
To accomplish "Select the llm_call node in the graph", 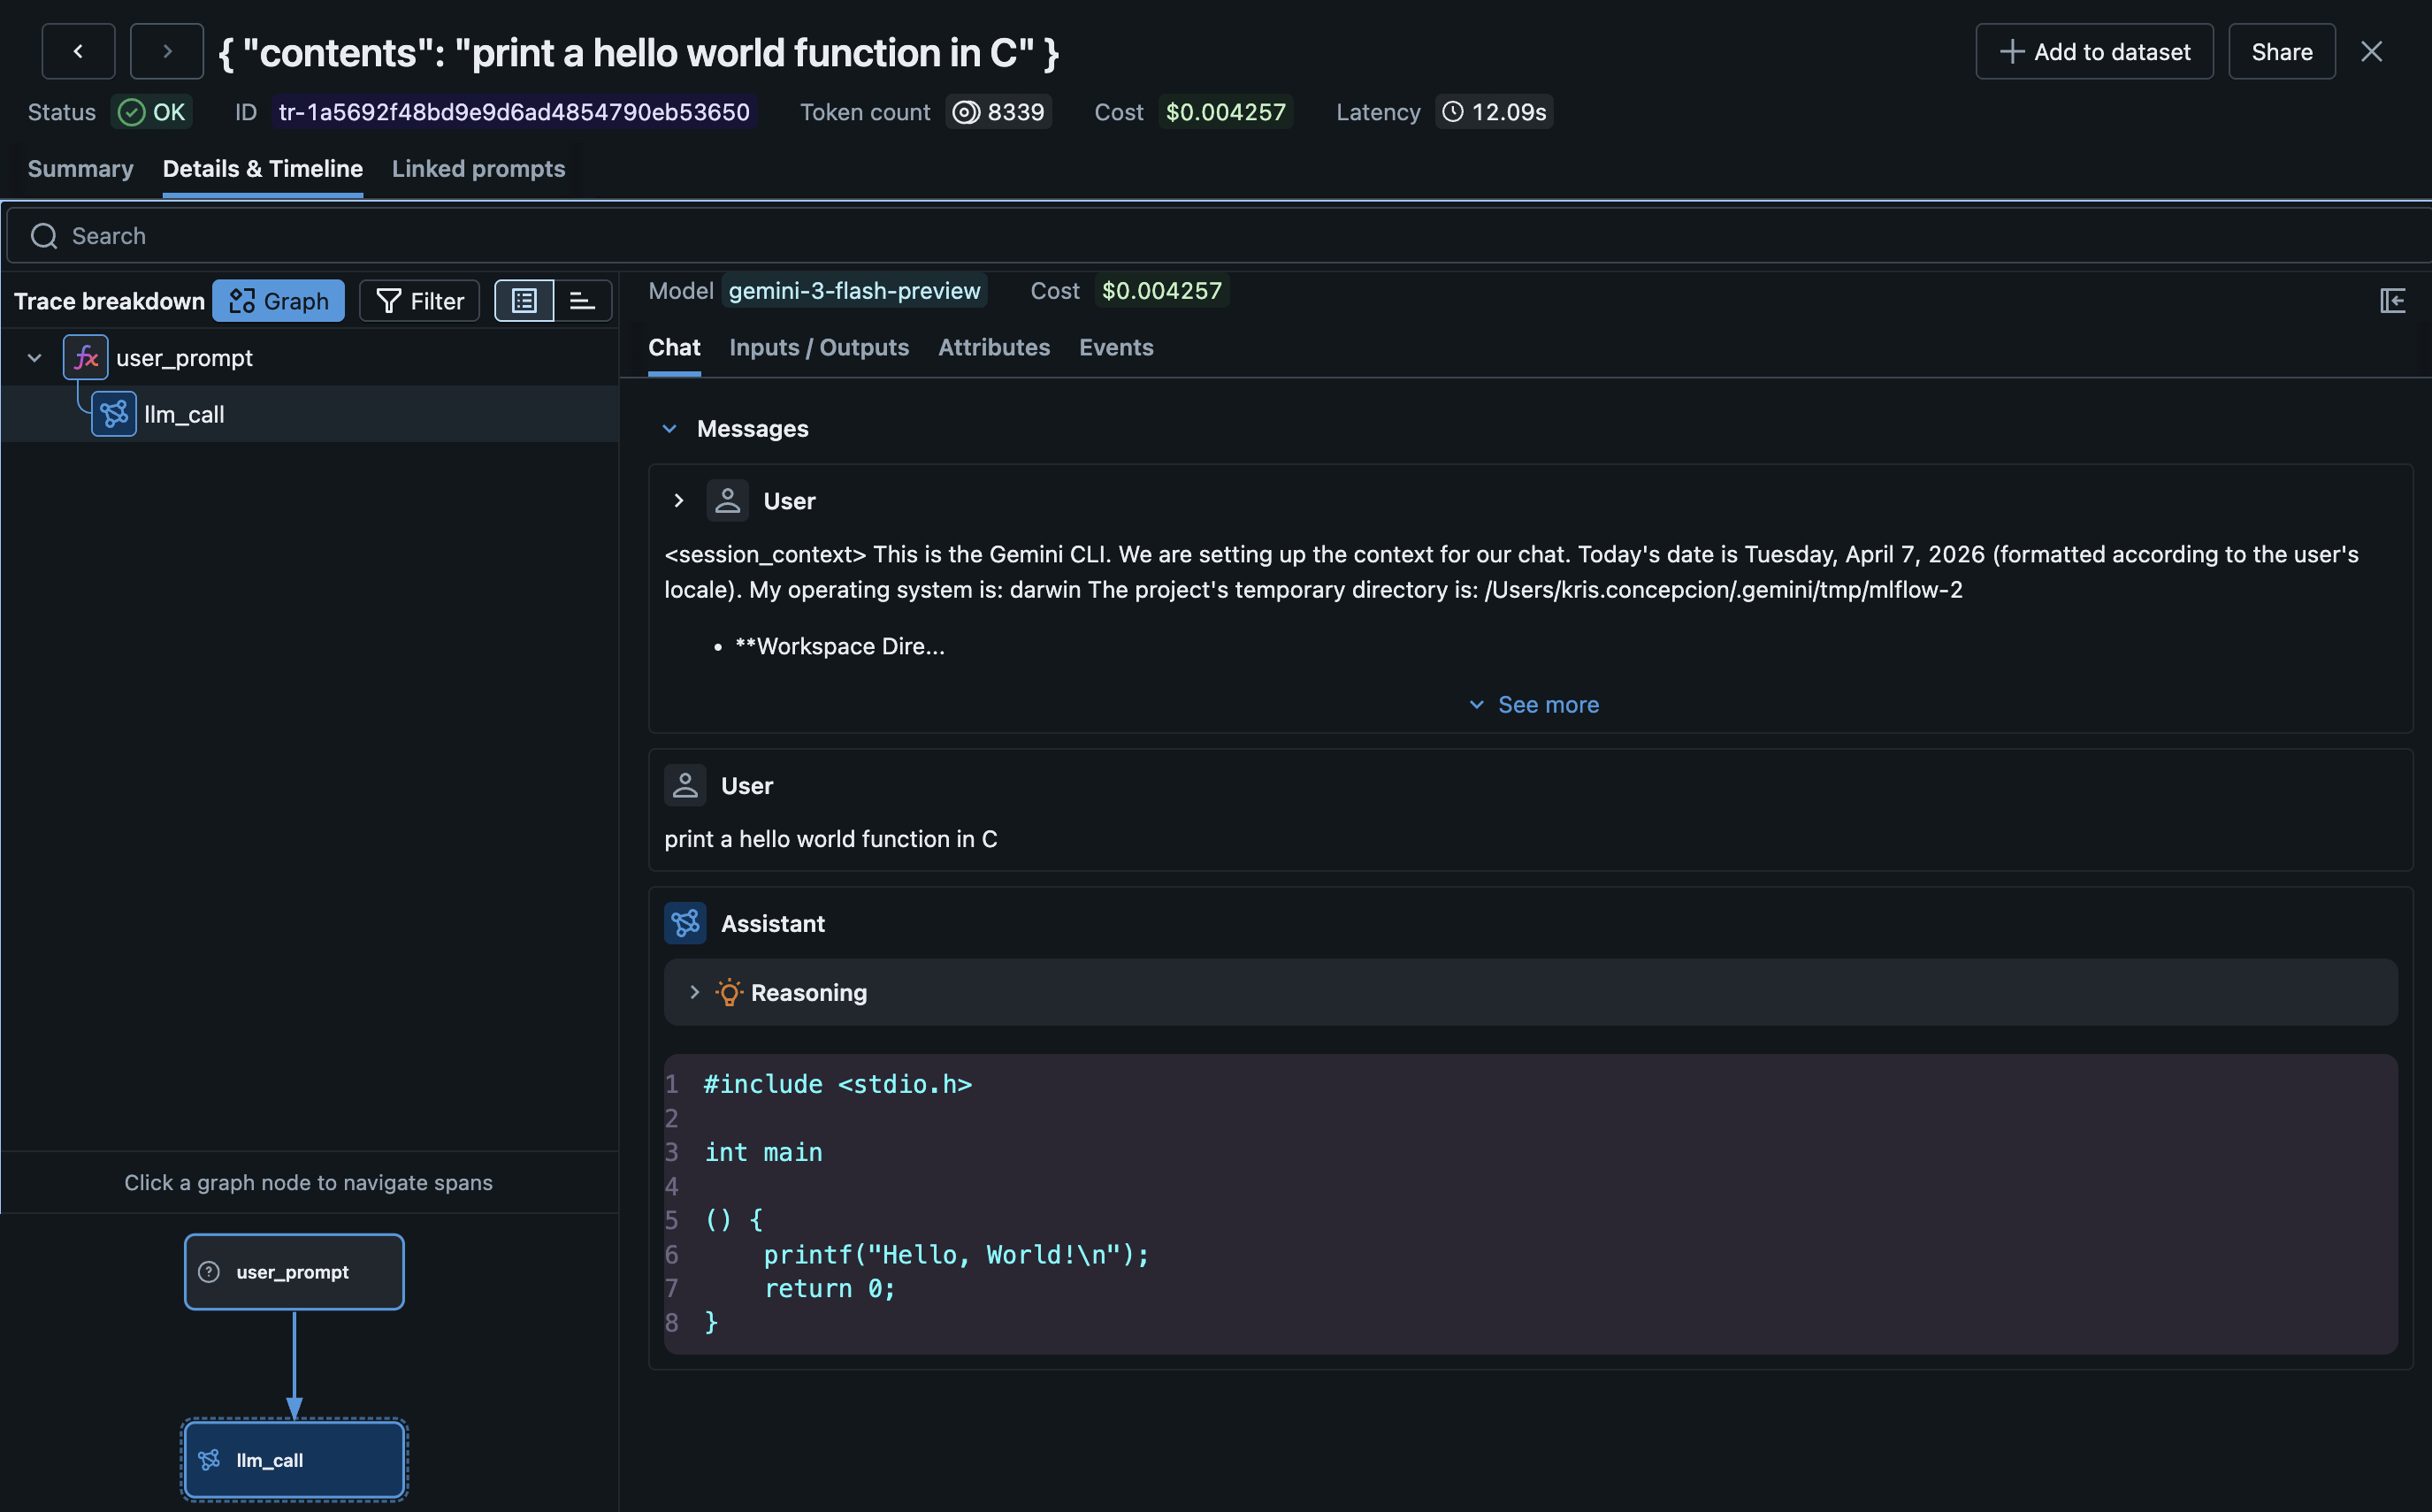I will click(x=294, y=1460).
